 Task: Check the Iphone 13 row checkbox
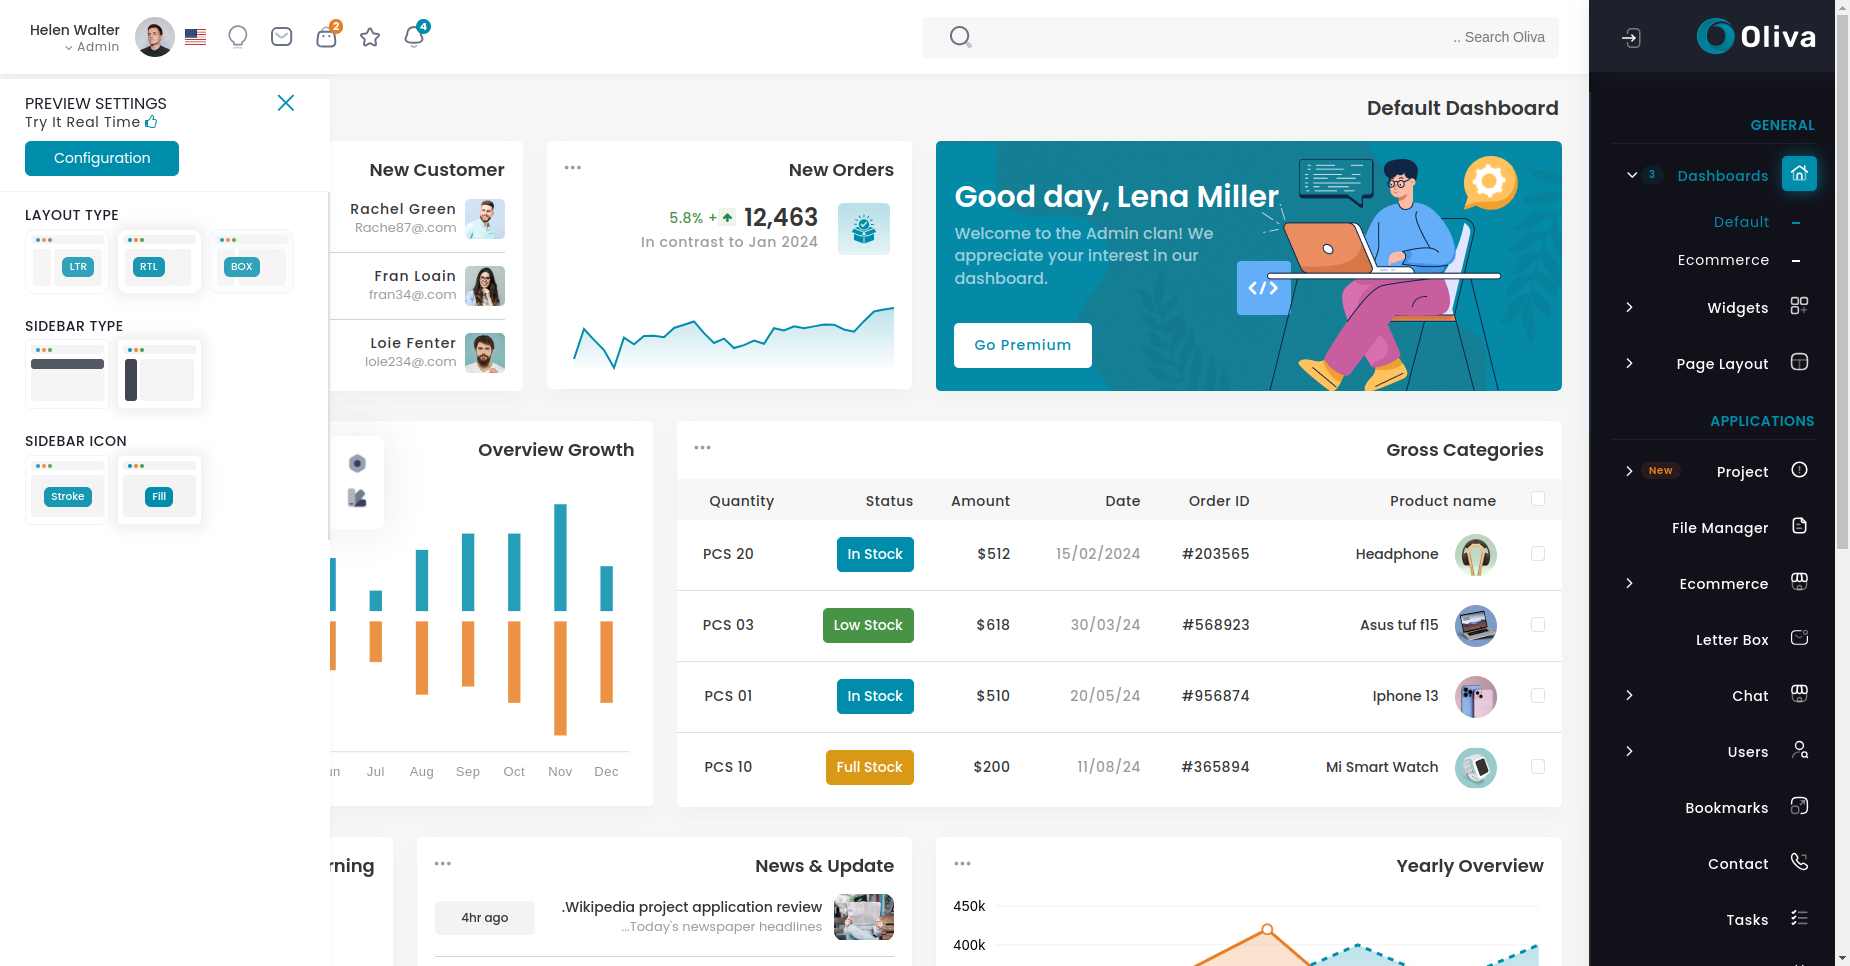pyautogui.click(x=1538, y=696)
